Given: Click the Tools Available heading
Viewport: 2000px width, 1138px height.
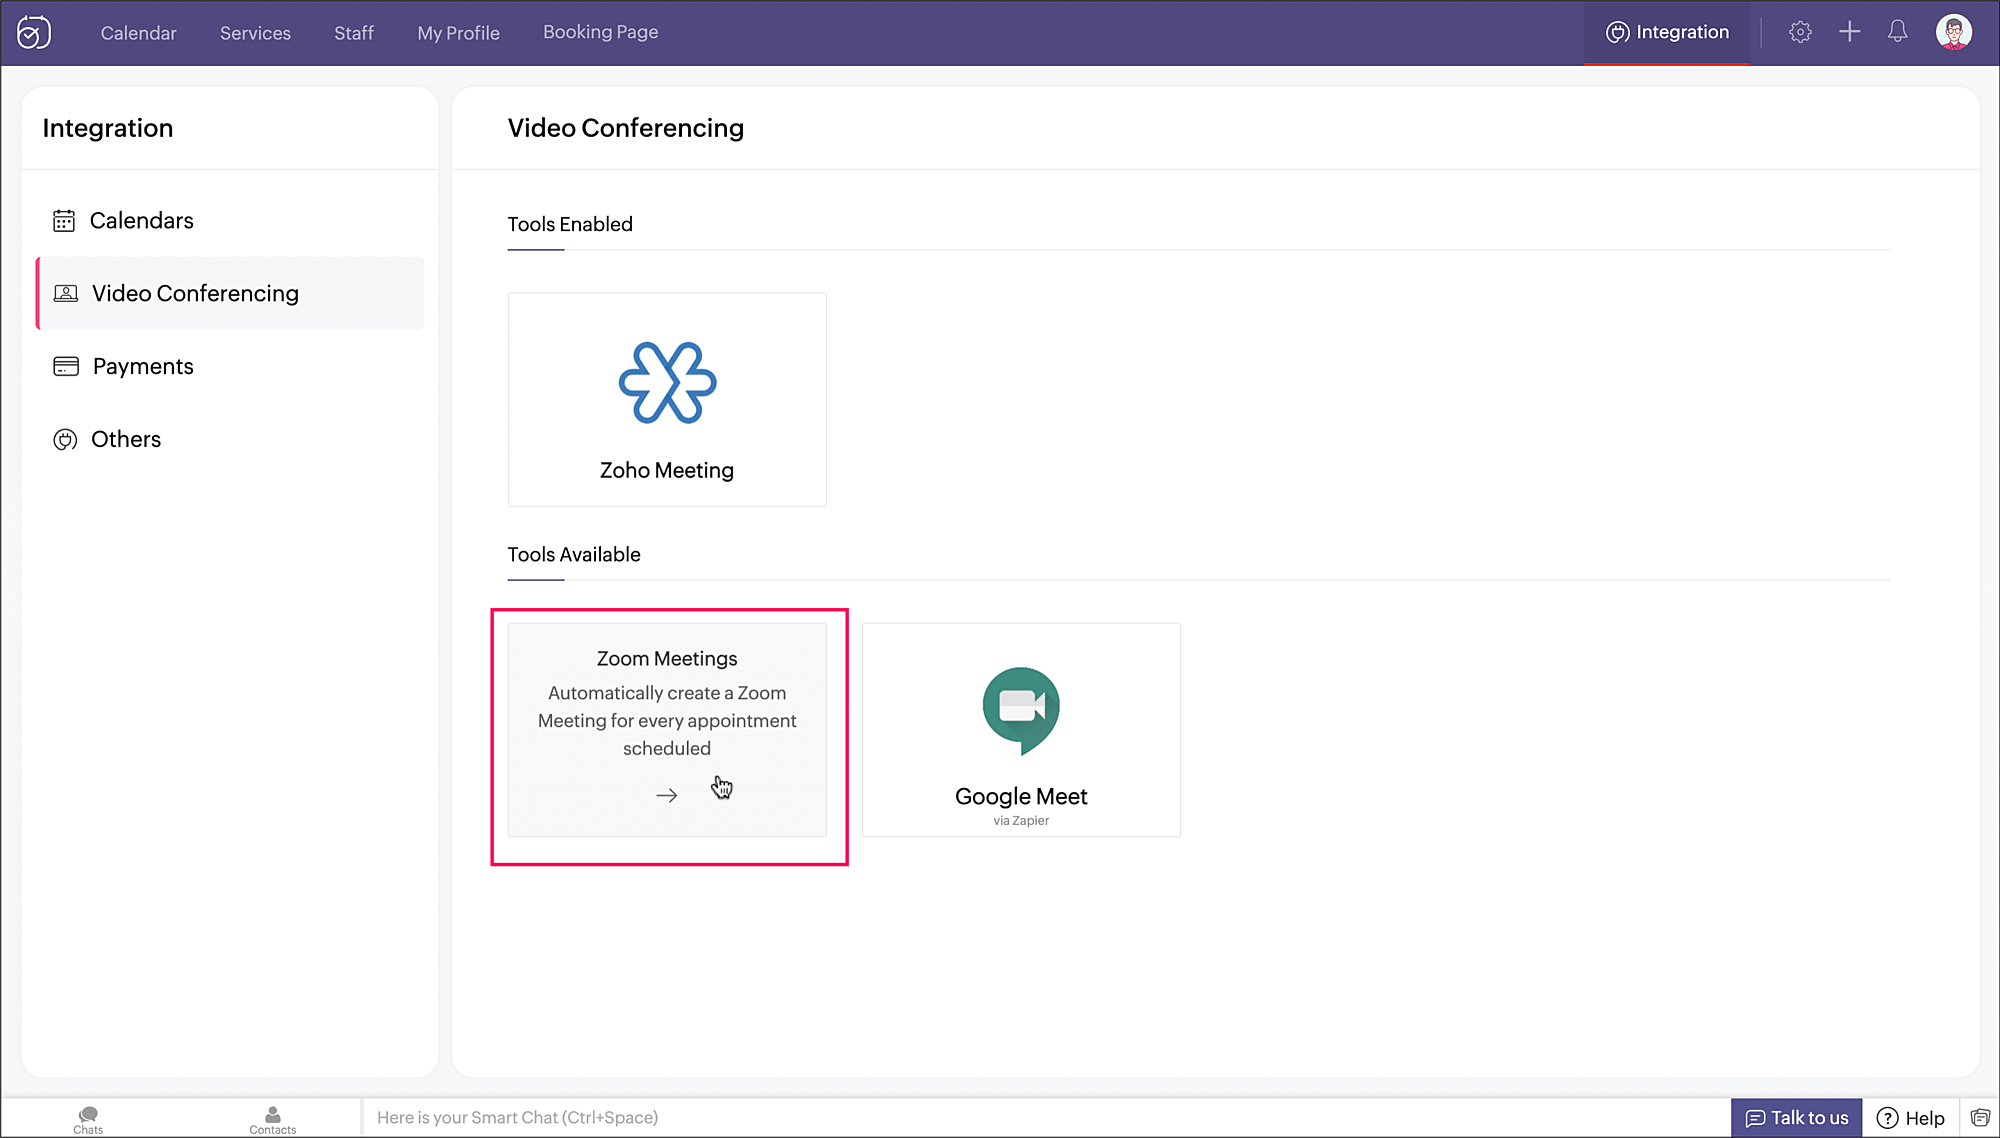Looking at the screenshot, I should 574,554.
